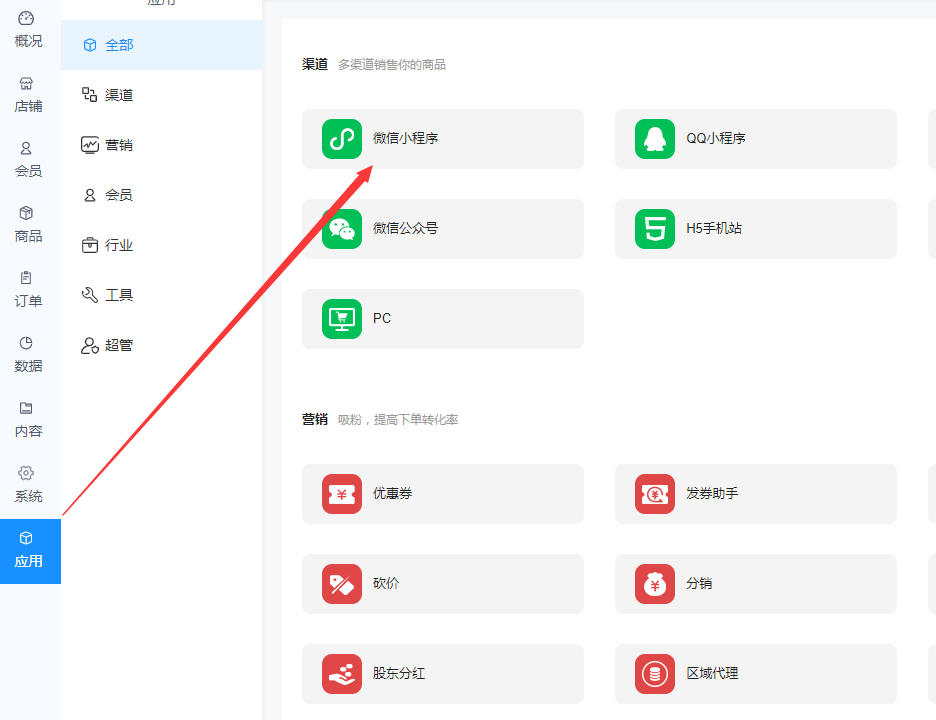
Task: Click the 应用 cube icon in sidebar
Action: click(26, 538)
